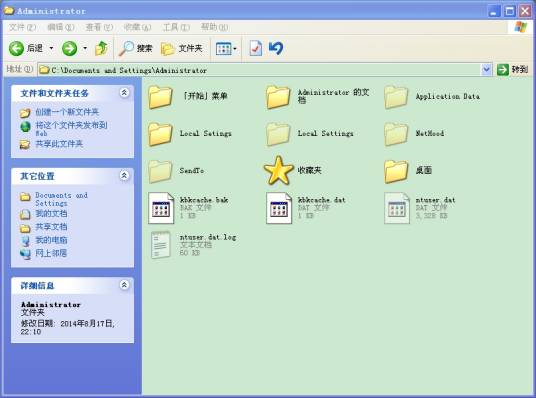The height and width of the screenshot is (398, 536).
Task: Click inside the address path field
Action: click(260, 70)
